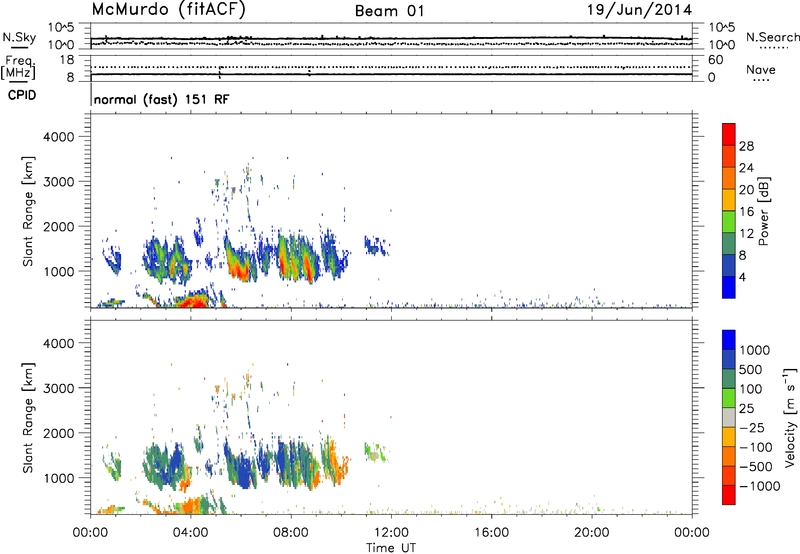This screenshot has height=554, width=800.
Task: Click the 'Power [dB]' color bar label
Action: tap(763, 211)
